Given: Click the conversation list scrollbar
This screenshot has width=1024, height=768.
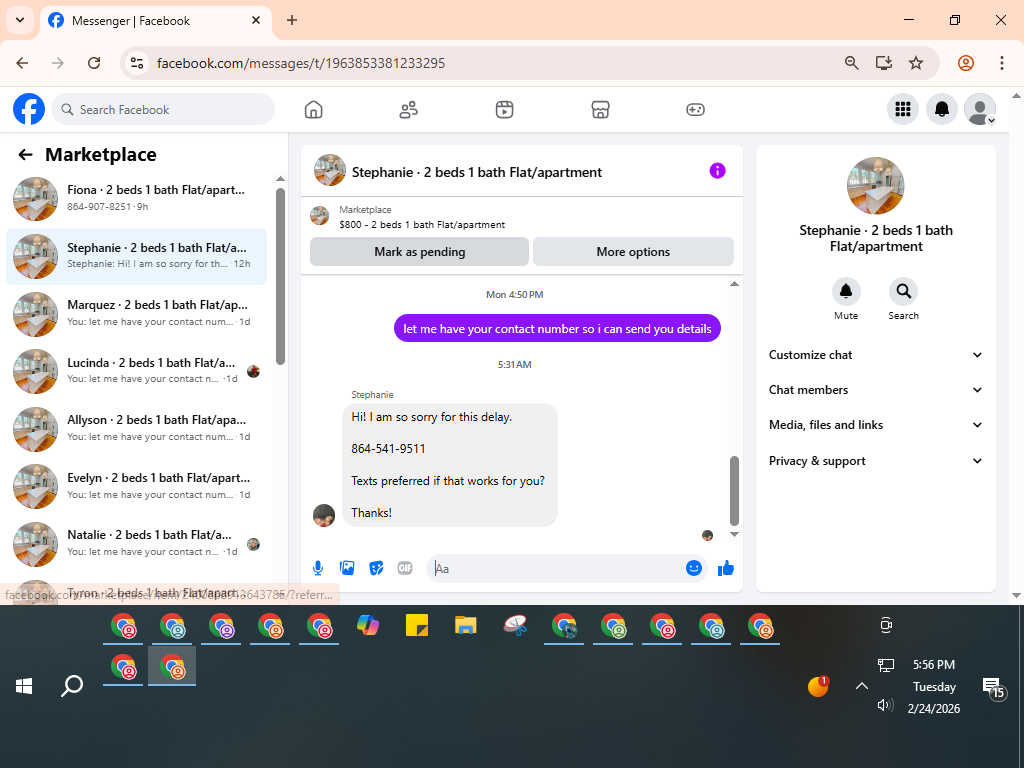Looking at the screenshot, I should 280,276.
